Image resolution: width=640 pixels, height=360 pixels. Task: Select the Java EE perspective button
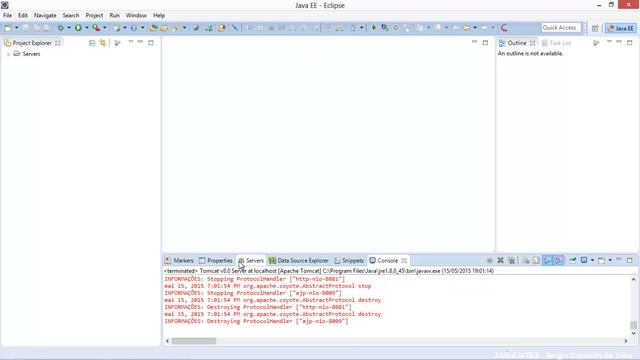tap(620, 28)
